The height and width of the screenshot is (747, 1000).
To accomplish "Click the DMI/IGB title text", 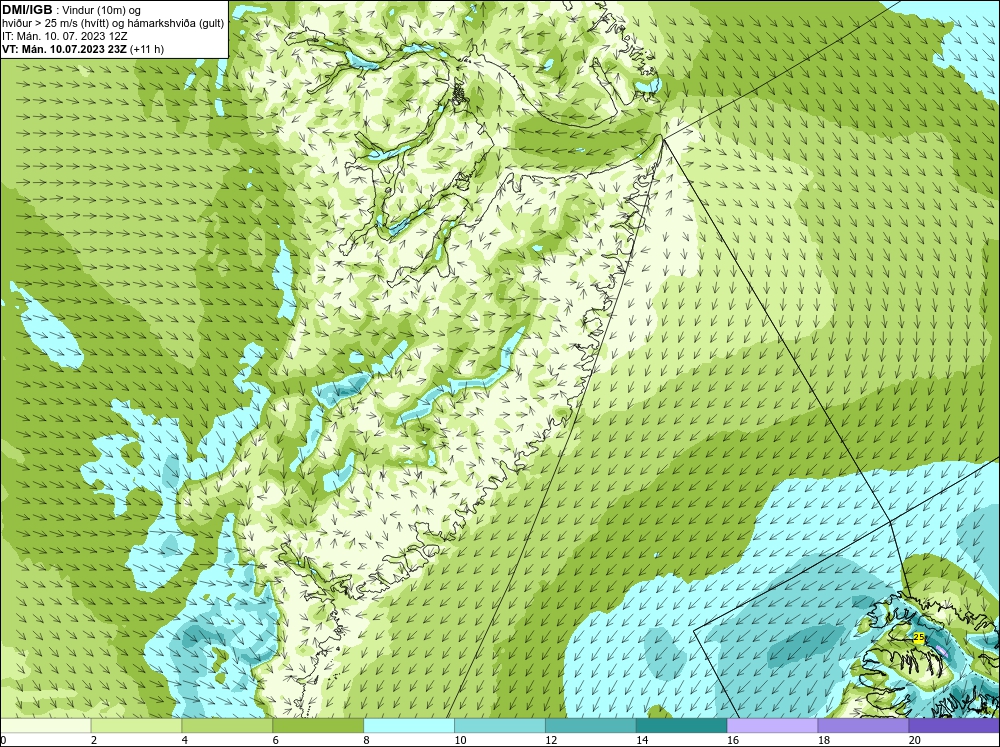I will (27, 10).
